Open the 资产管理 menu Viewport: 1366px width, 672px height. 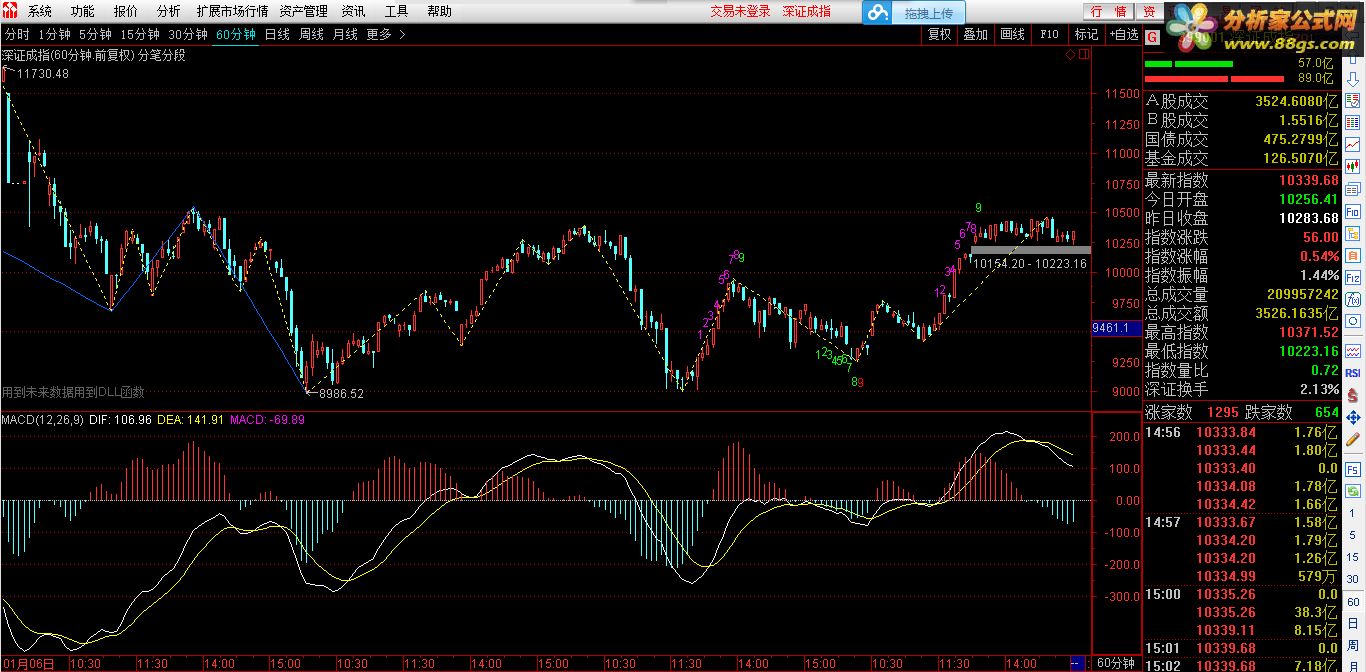pos(303,12)
